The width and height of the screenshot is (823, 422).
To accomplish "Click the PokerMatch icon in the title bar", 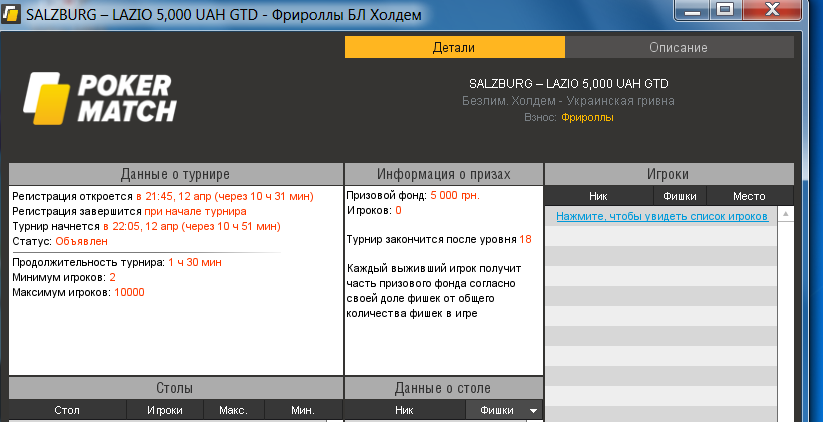I will coord(11,14).
